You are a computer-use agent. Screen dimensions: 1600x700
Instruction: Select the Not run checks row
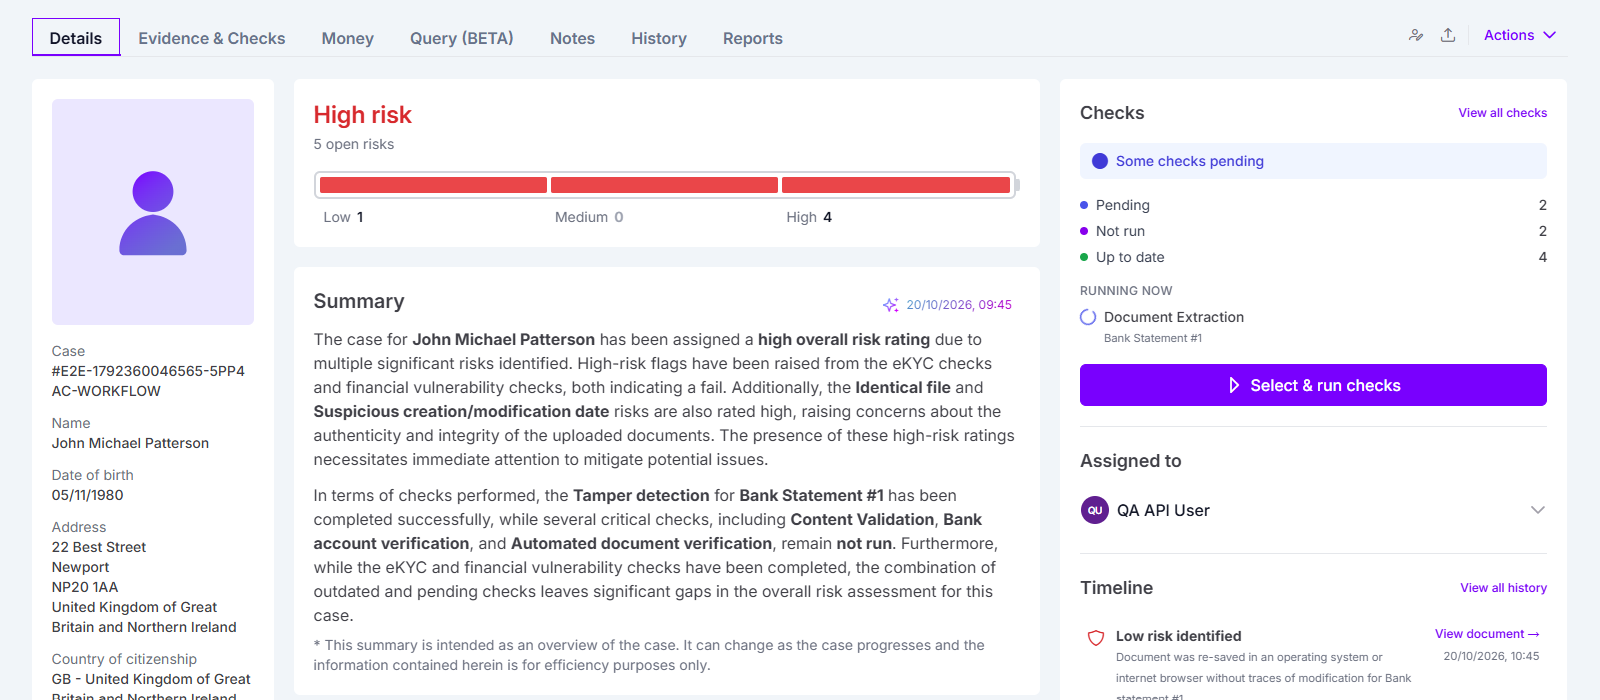[x=1313, y=231]
